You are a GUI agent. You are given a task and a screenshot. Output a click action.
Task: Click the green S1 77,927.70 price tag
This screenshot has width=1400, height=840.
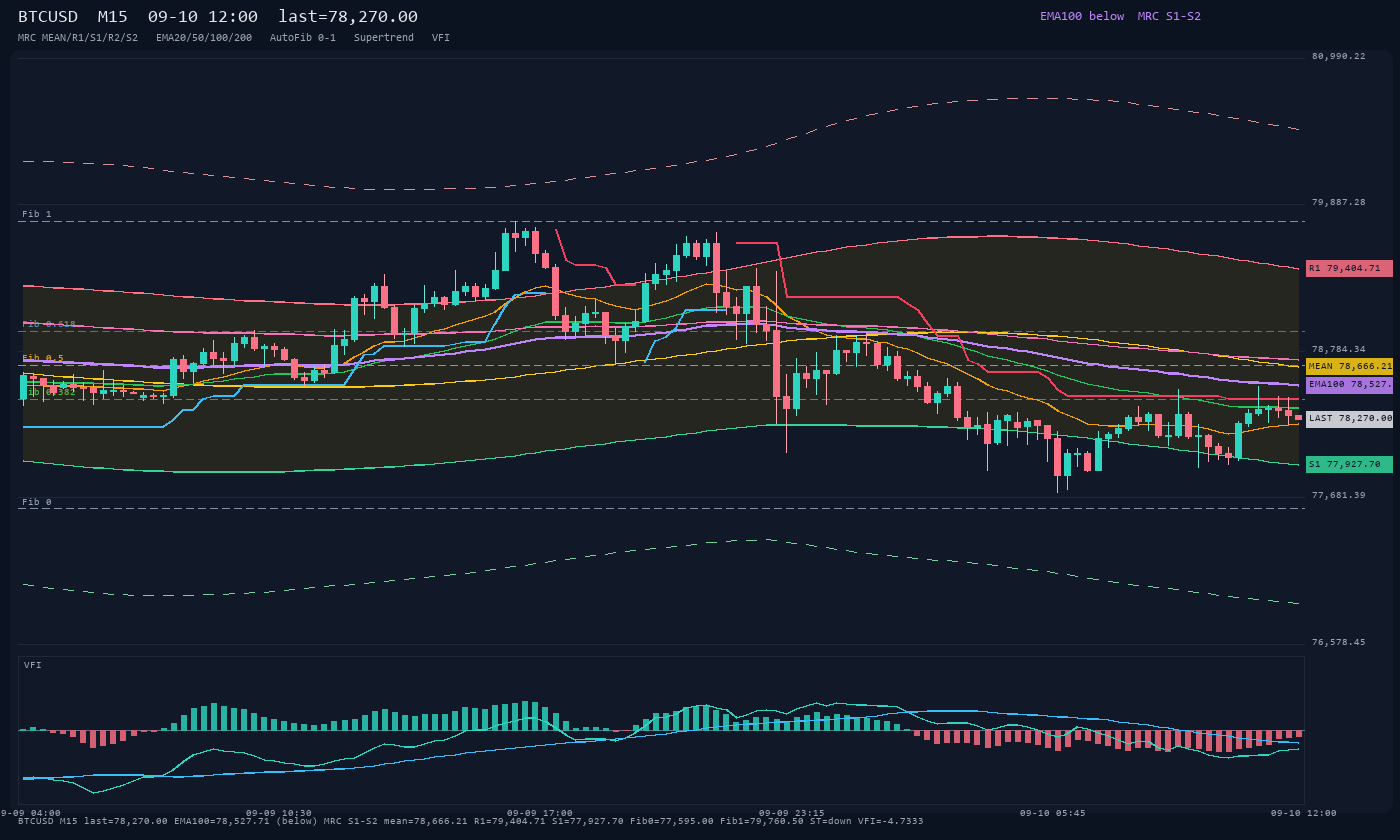(1349, 464)
